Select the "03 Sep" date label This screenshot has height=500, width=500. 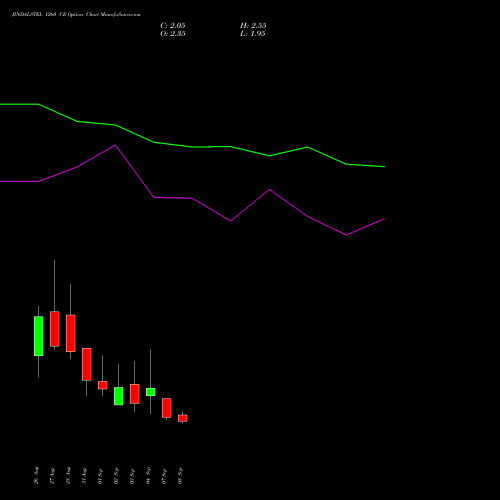point(132,476)
